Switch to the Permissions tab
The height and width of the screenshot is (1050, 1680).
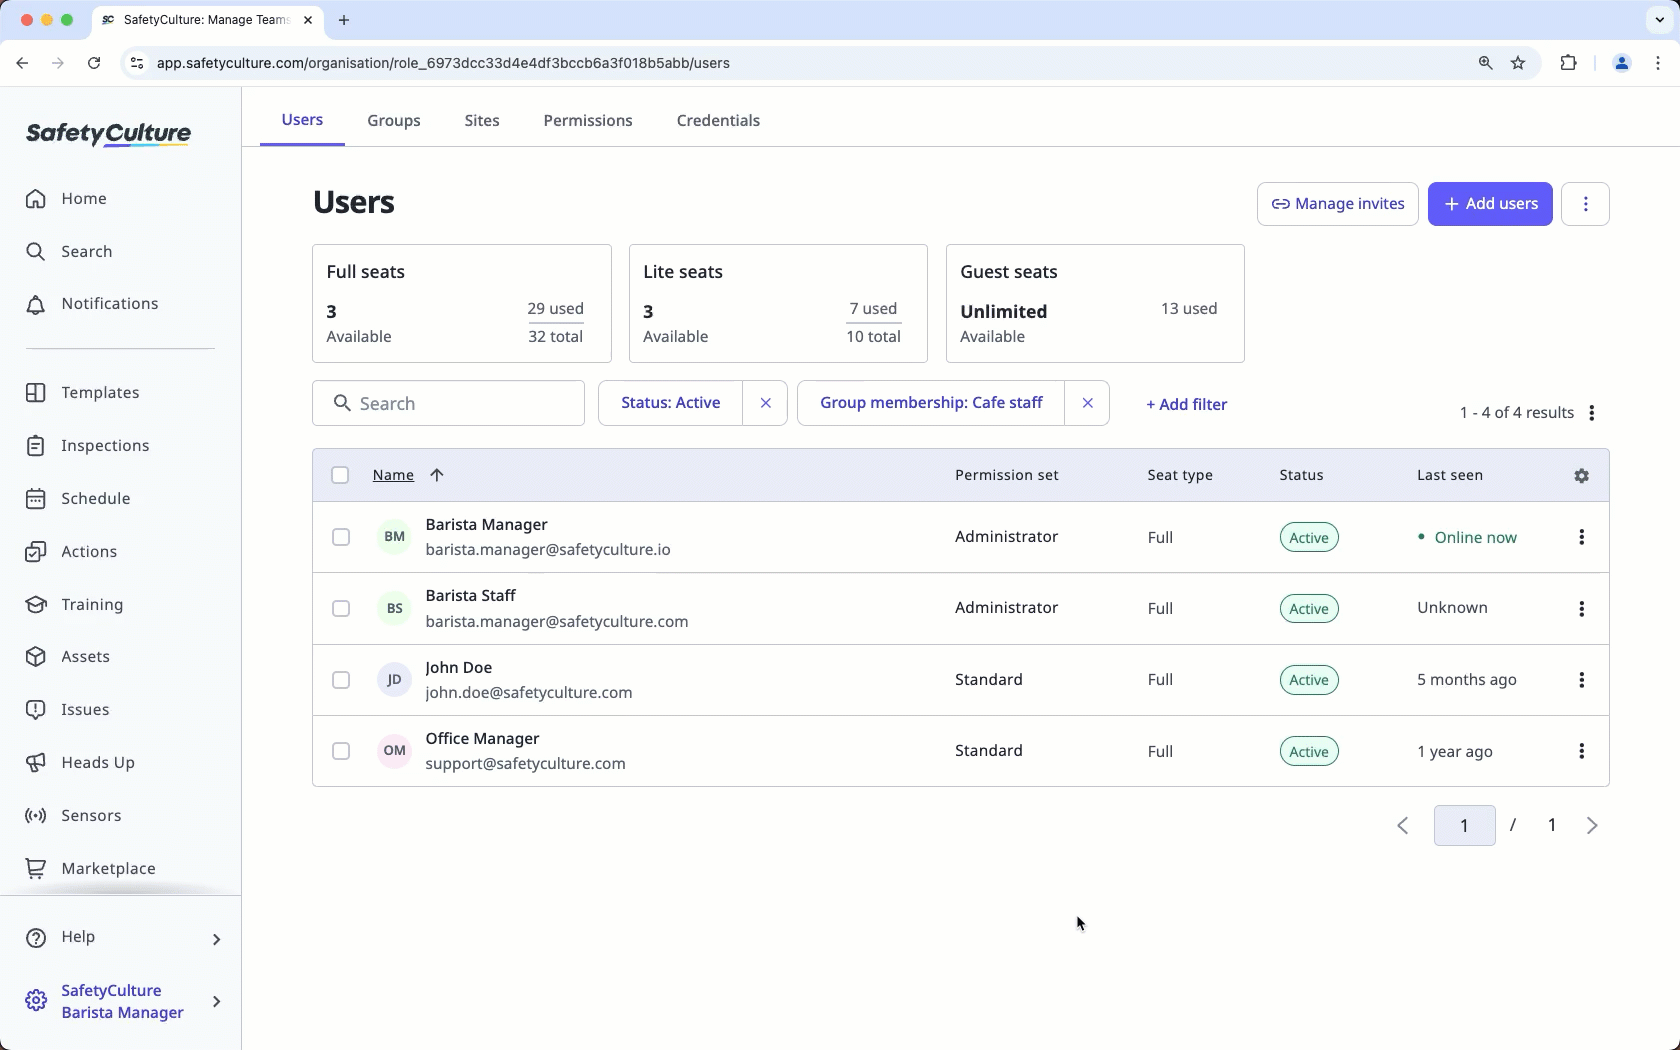point(588,120)
